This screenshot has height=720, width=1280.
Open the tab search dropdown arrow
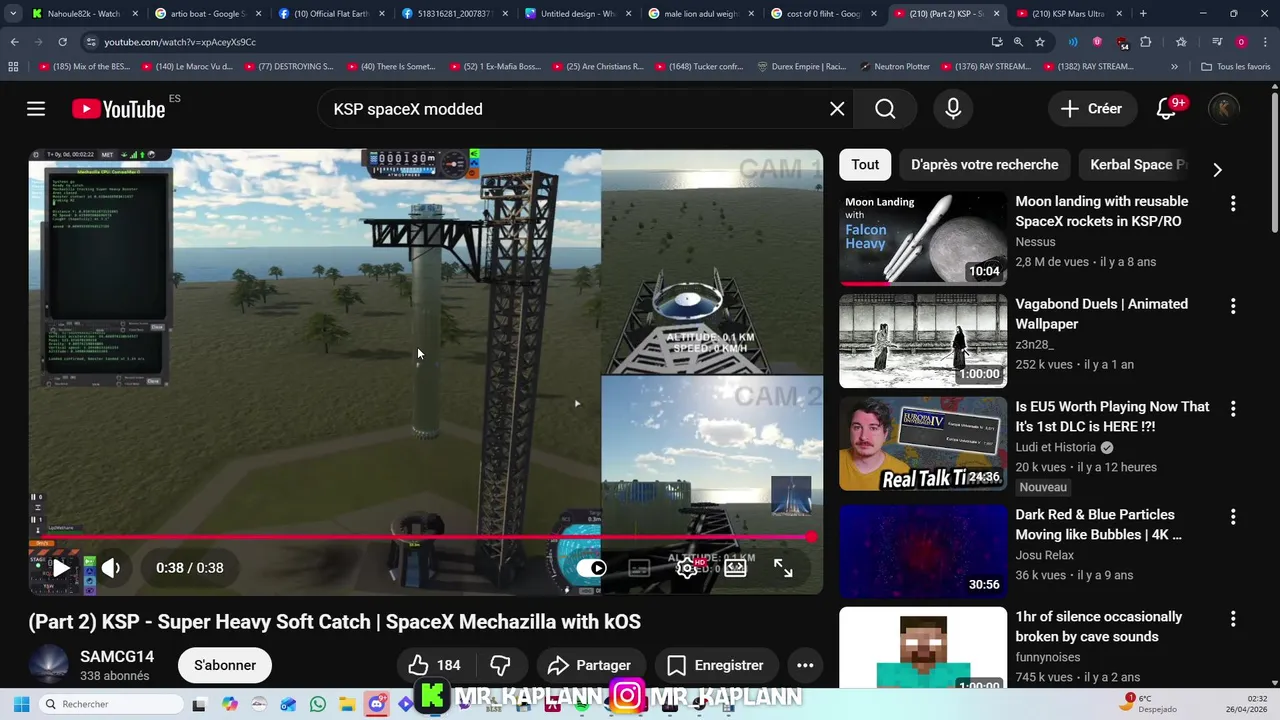(x=12, y=14)
